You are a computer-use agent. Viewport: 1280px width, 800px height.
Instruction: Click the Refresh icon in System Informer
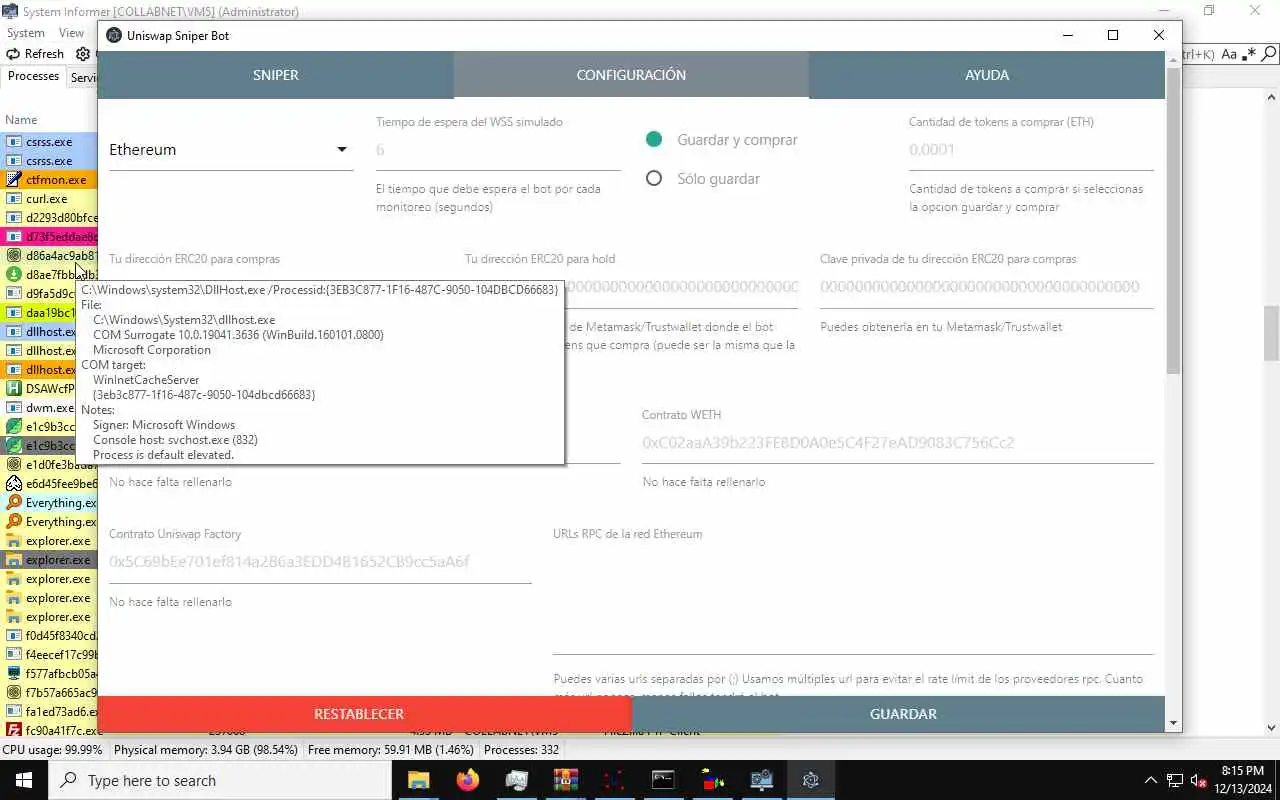point(13,54)
